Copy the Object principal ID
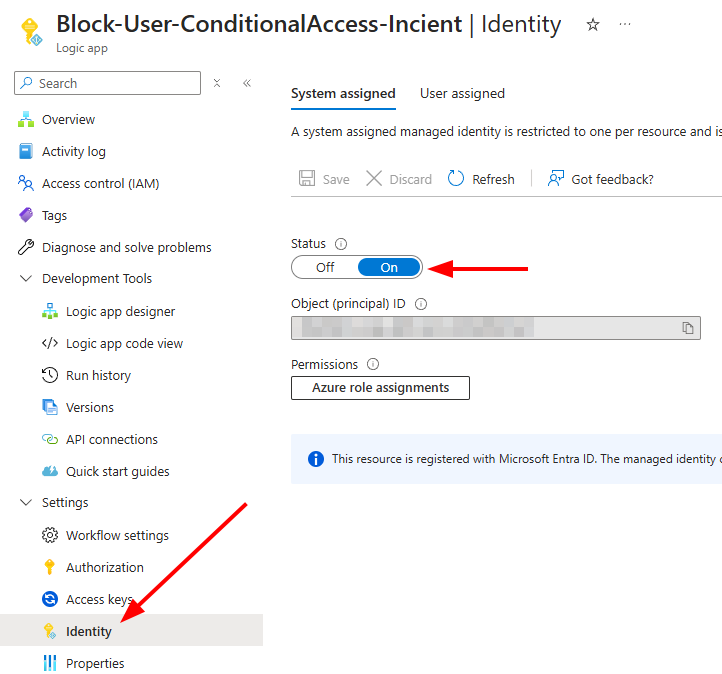The width and height of the screenshot is (722, 674). [687, 328]
